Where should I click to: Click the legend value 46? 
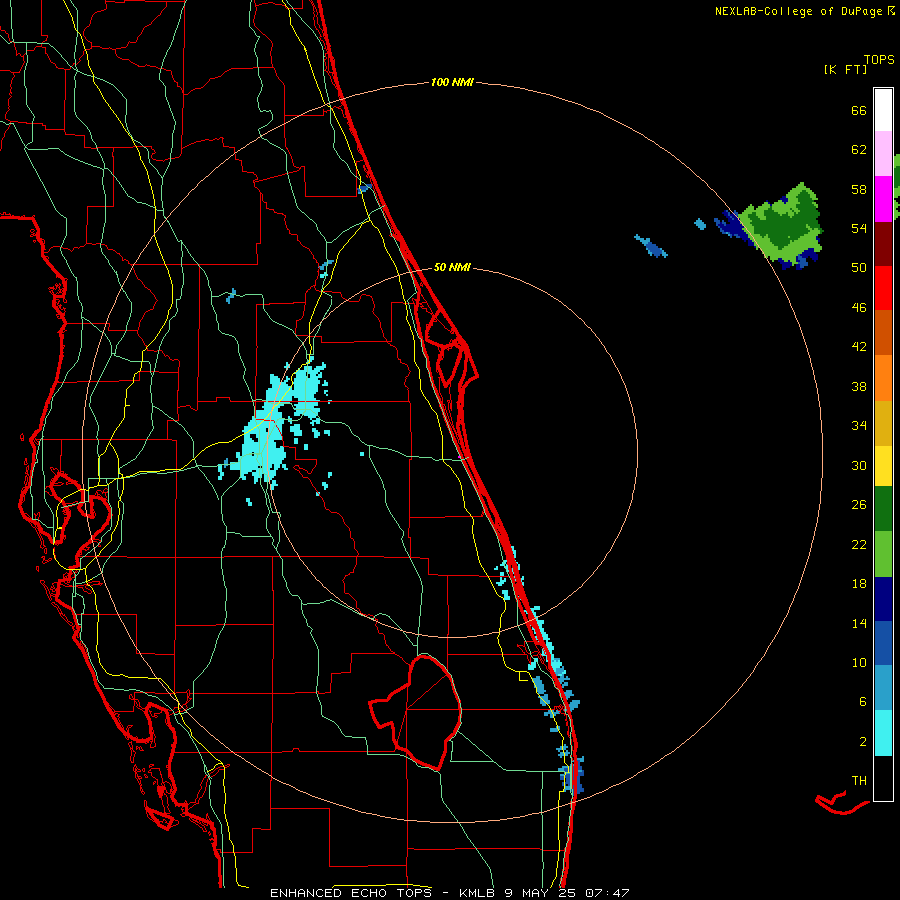859,307
